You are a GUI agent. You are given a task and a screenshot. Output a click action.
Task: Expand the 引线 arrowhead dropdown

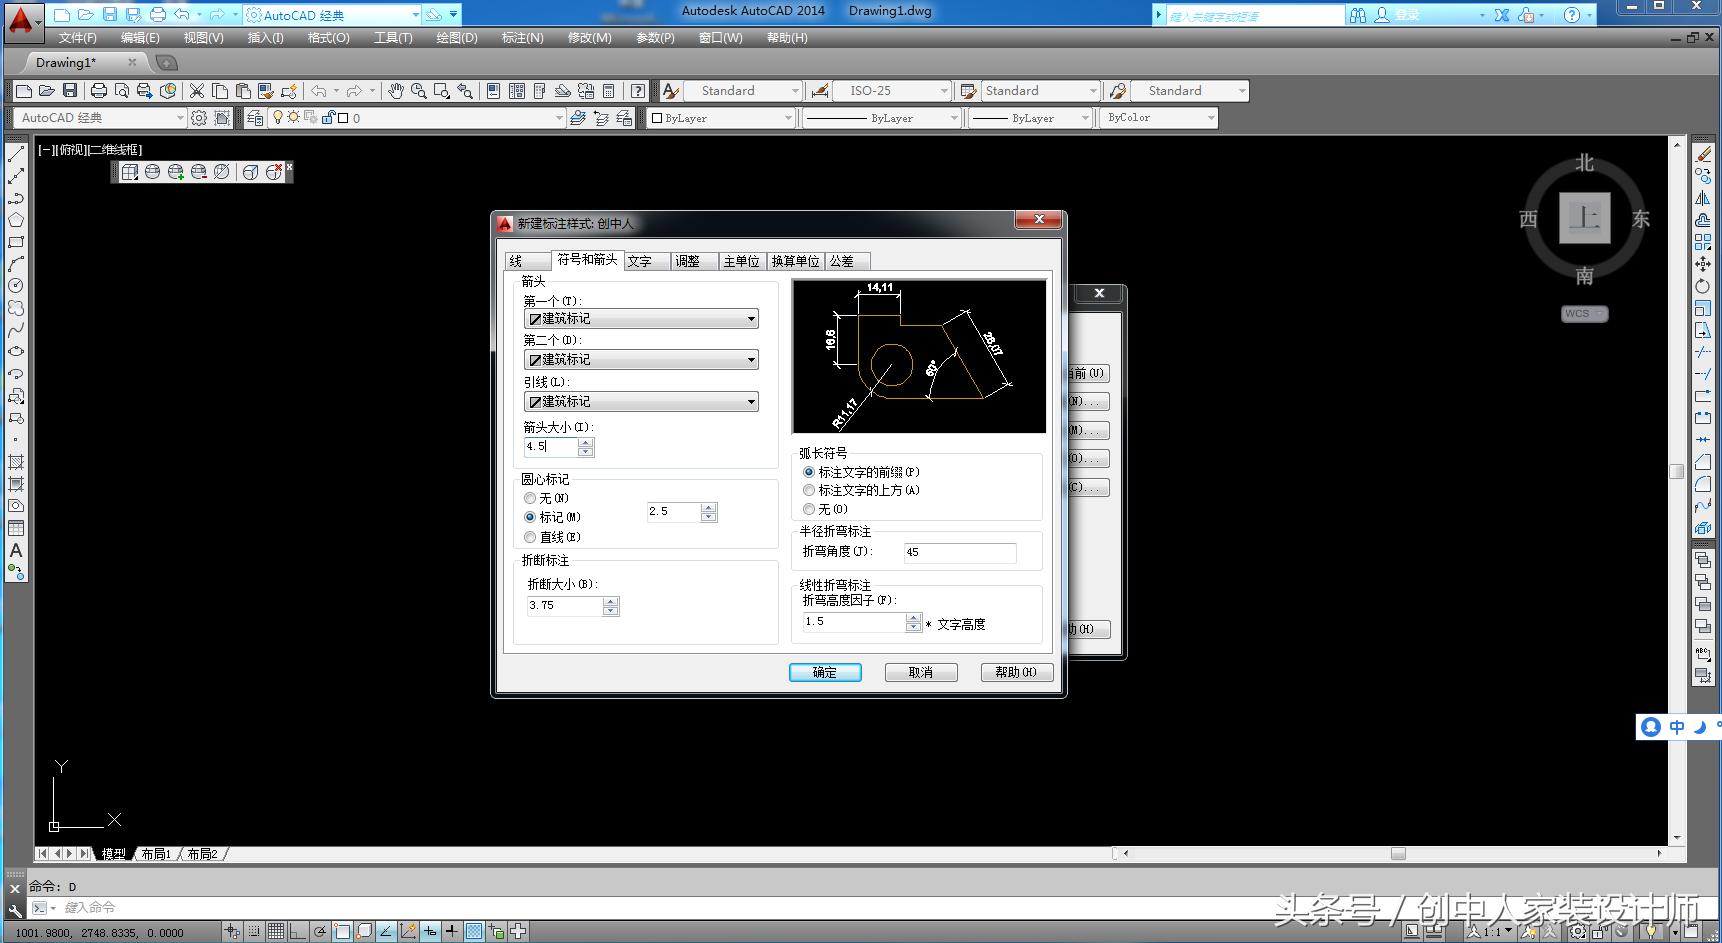click(750, 401)
